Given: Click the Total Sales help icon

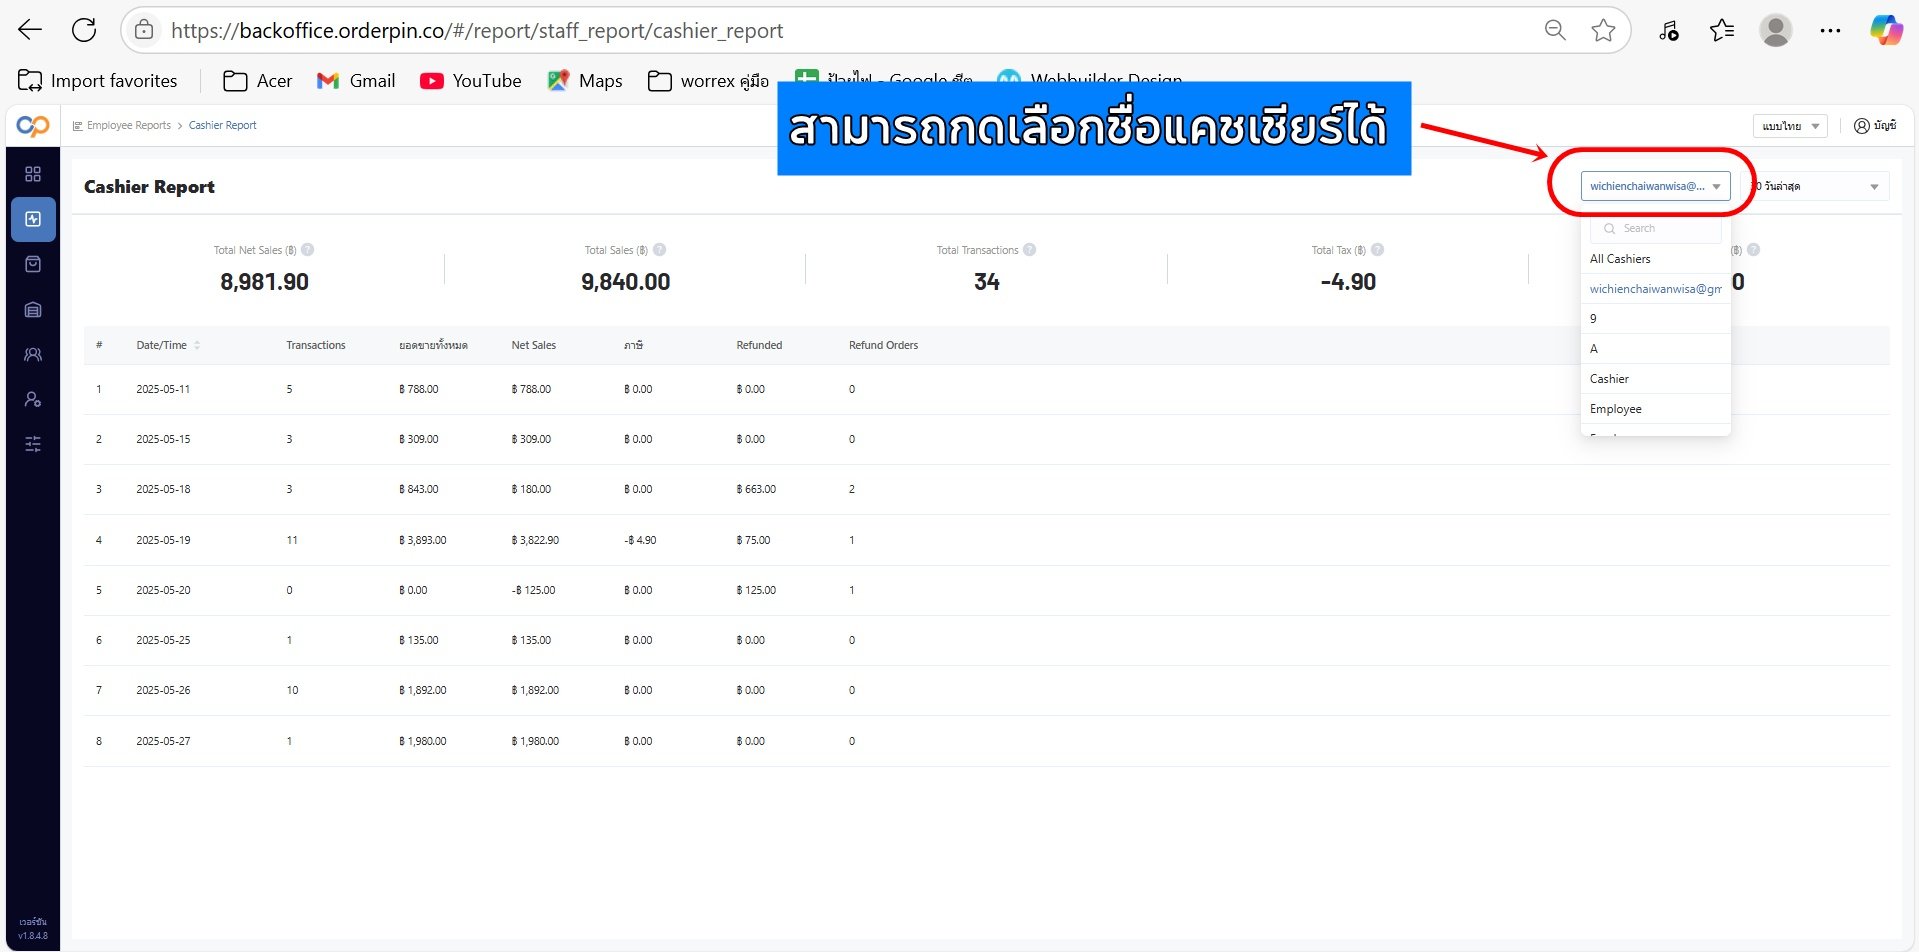Looking at the screenshot, I should (x=660, y=250).
